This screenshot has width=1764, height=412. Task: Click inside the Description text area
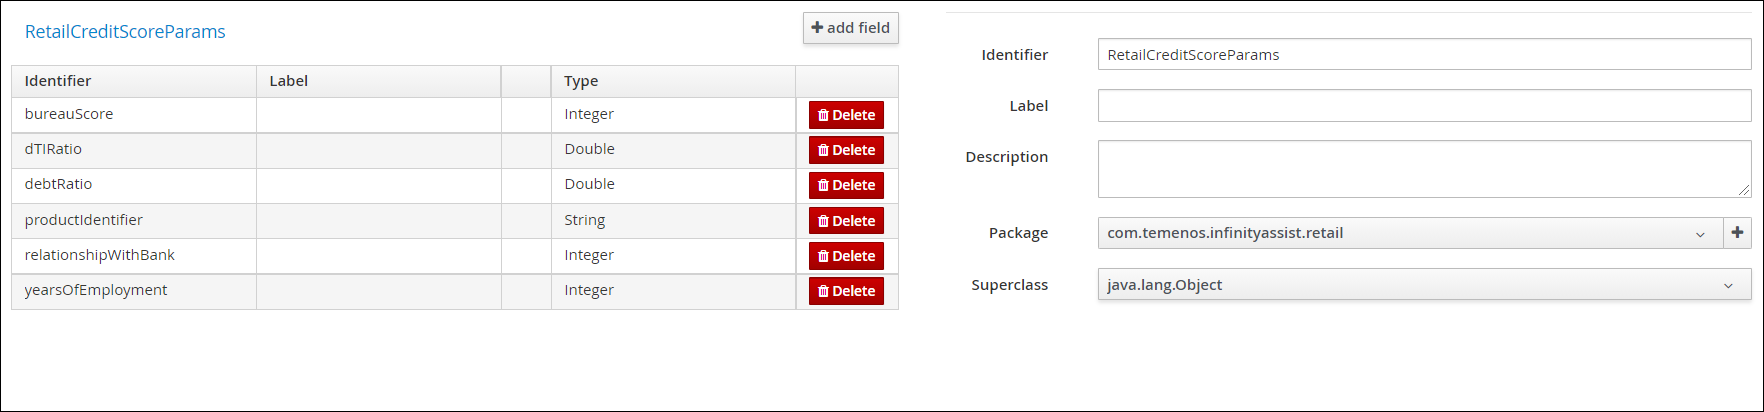pos(1424,169)
